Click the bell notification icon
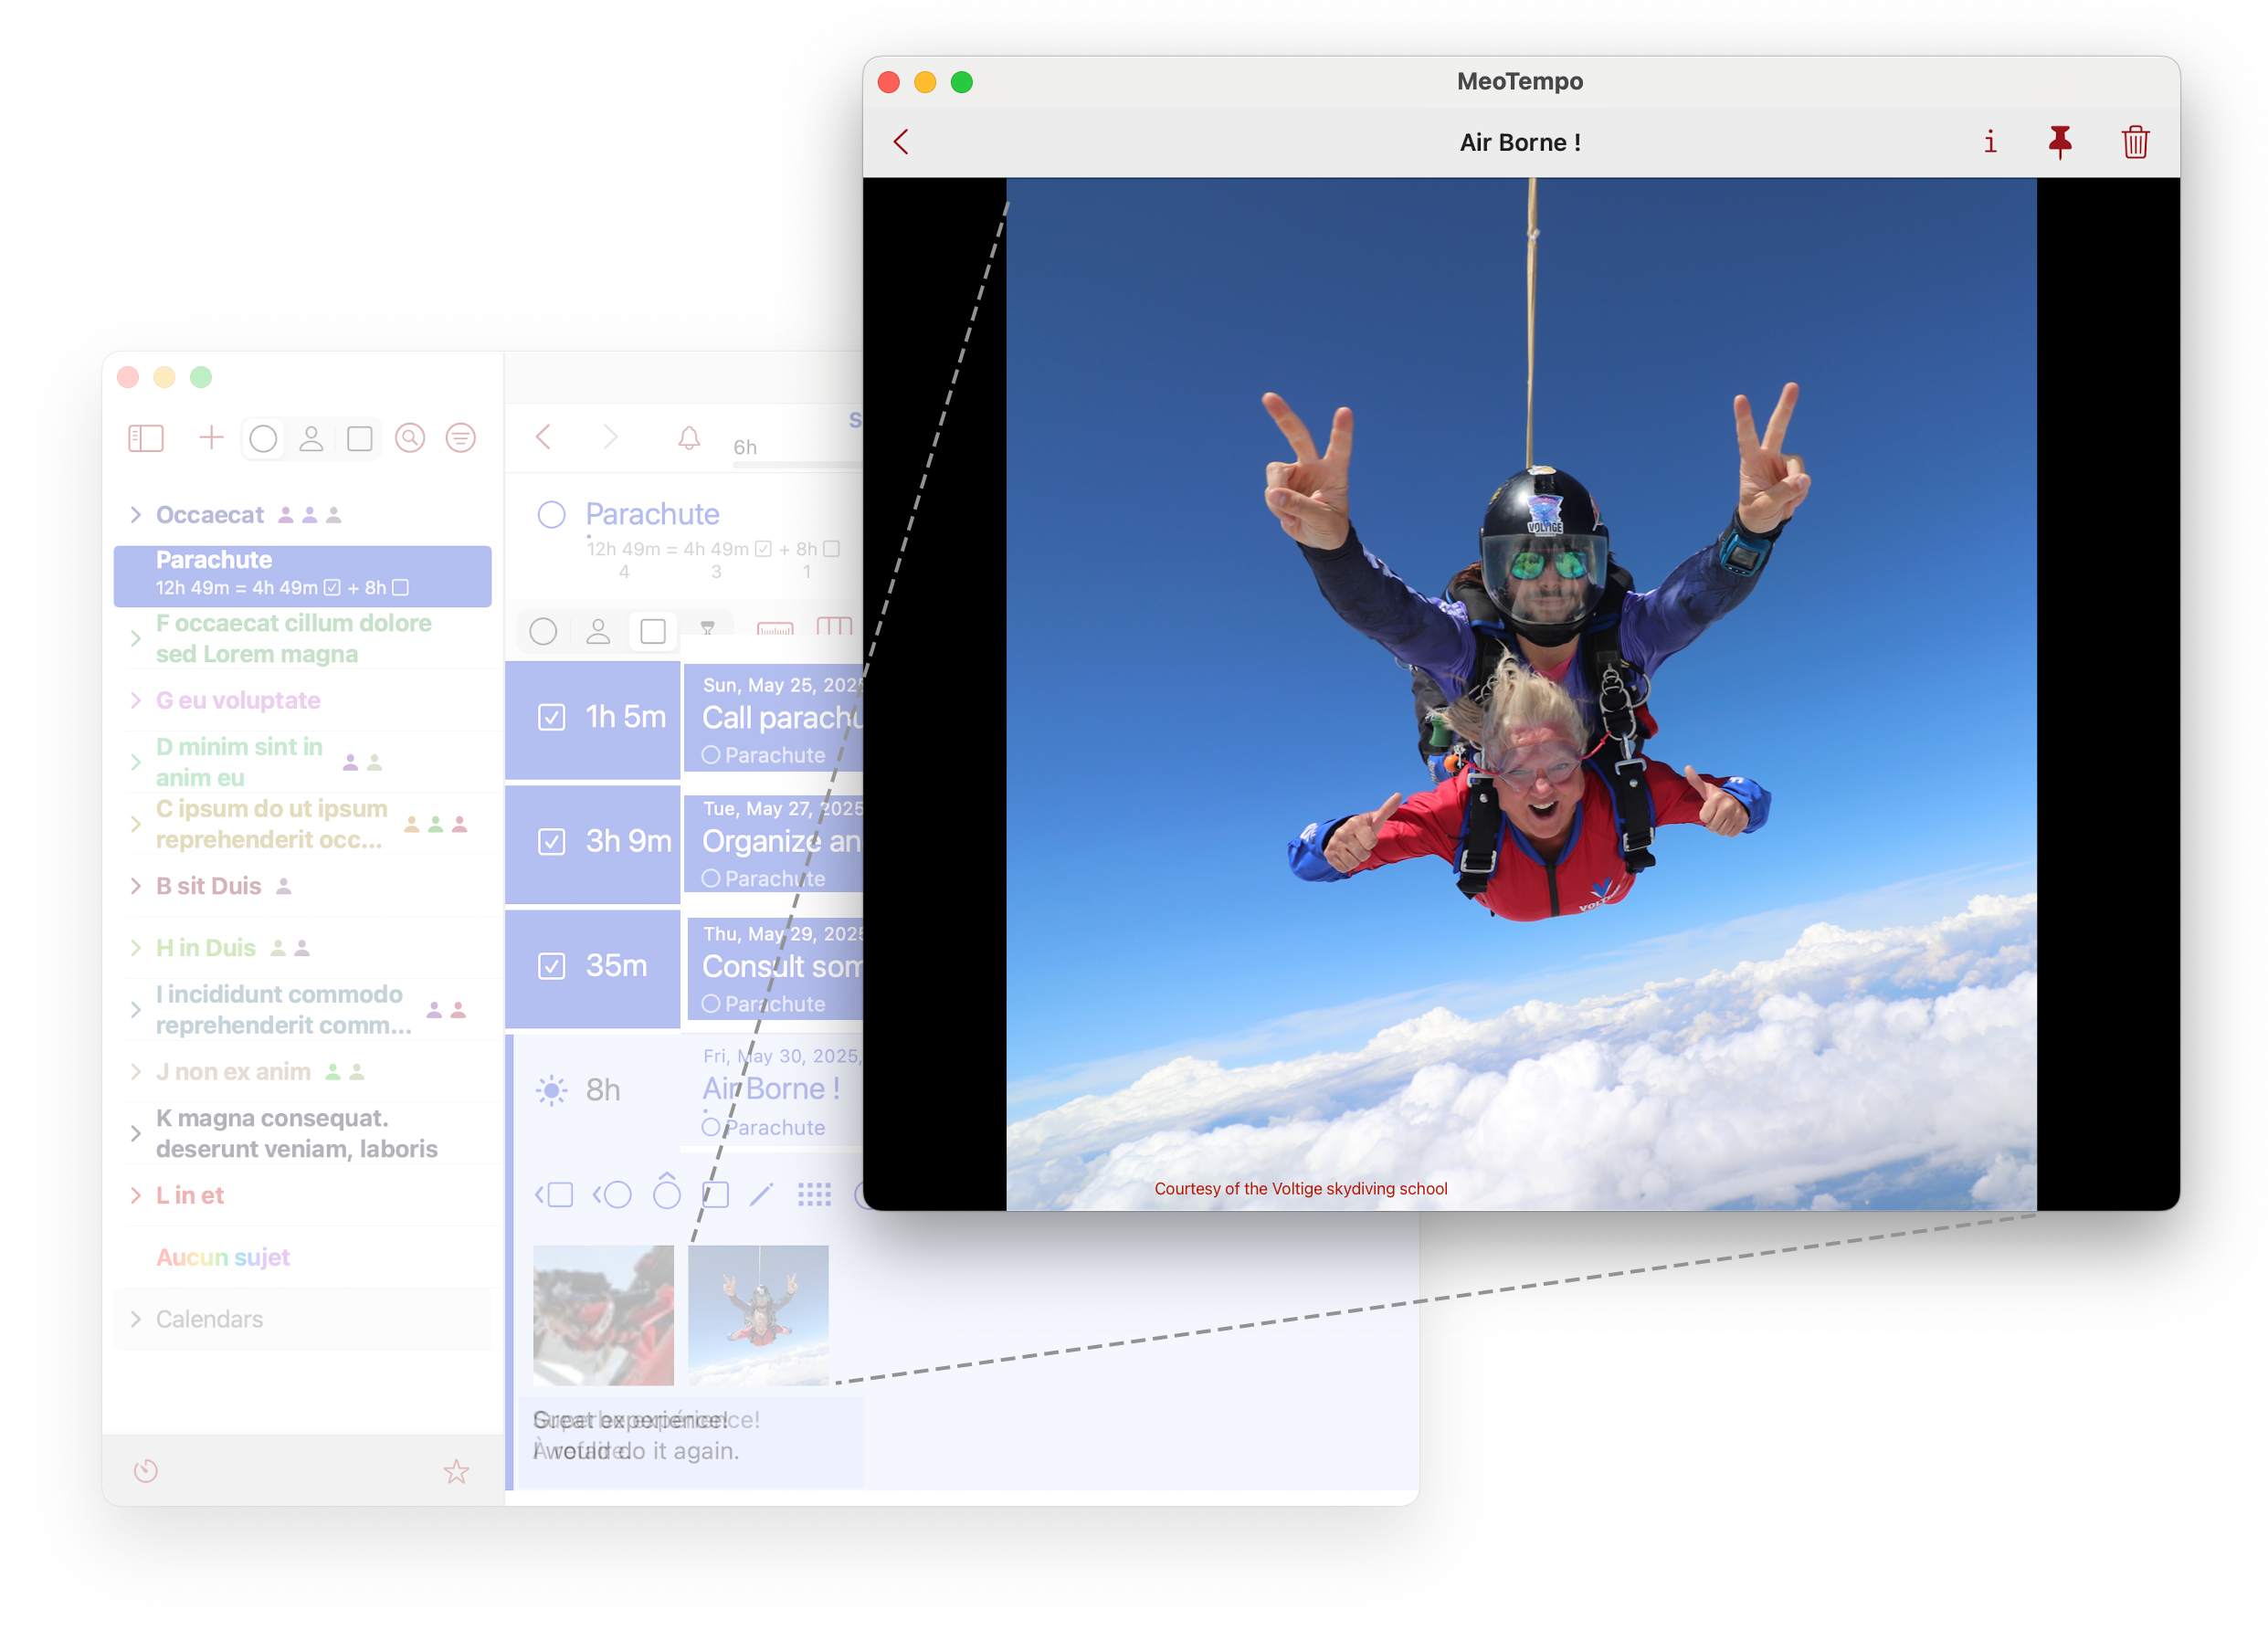 [689, 438]
